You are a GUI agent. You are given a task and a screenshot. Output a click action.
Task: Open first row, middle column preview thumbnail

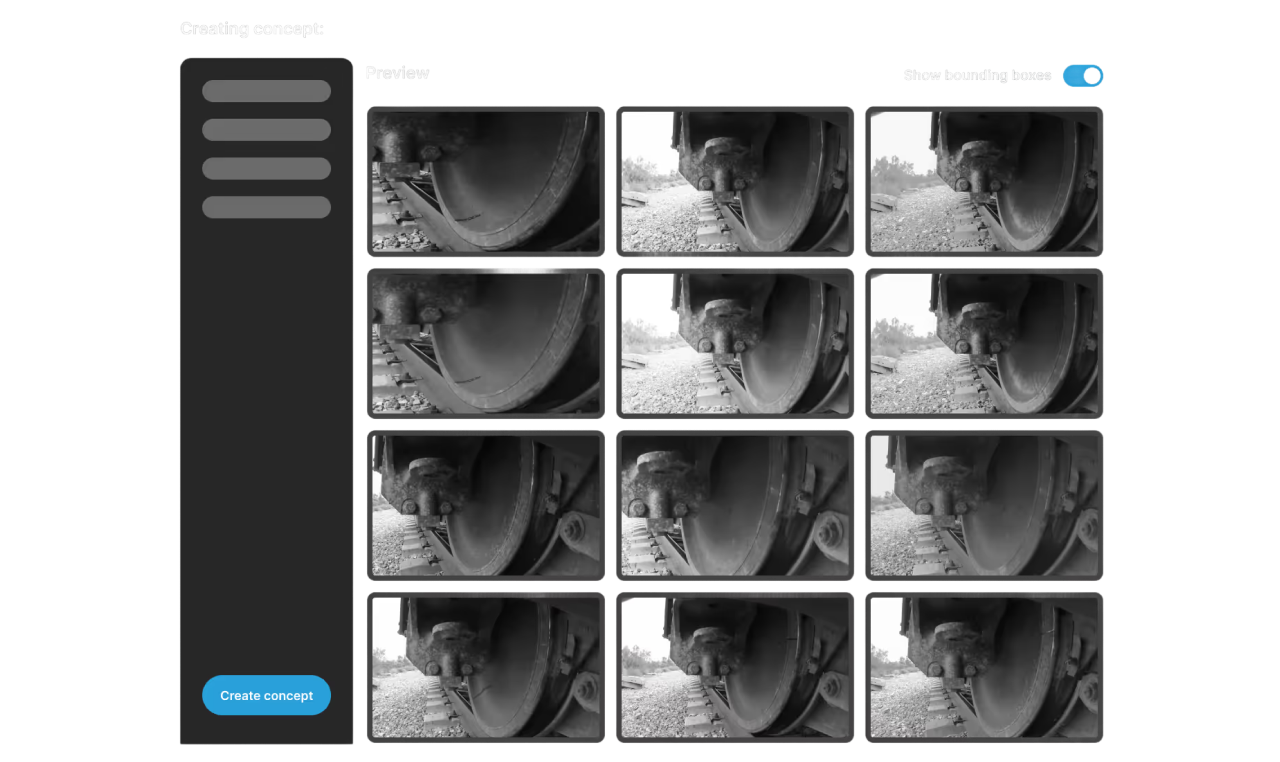(x=735, y=181)
